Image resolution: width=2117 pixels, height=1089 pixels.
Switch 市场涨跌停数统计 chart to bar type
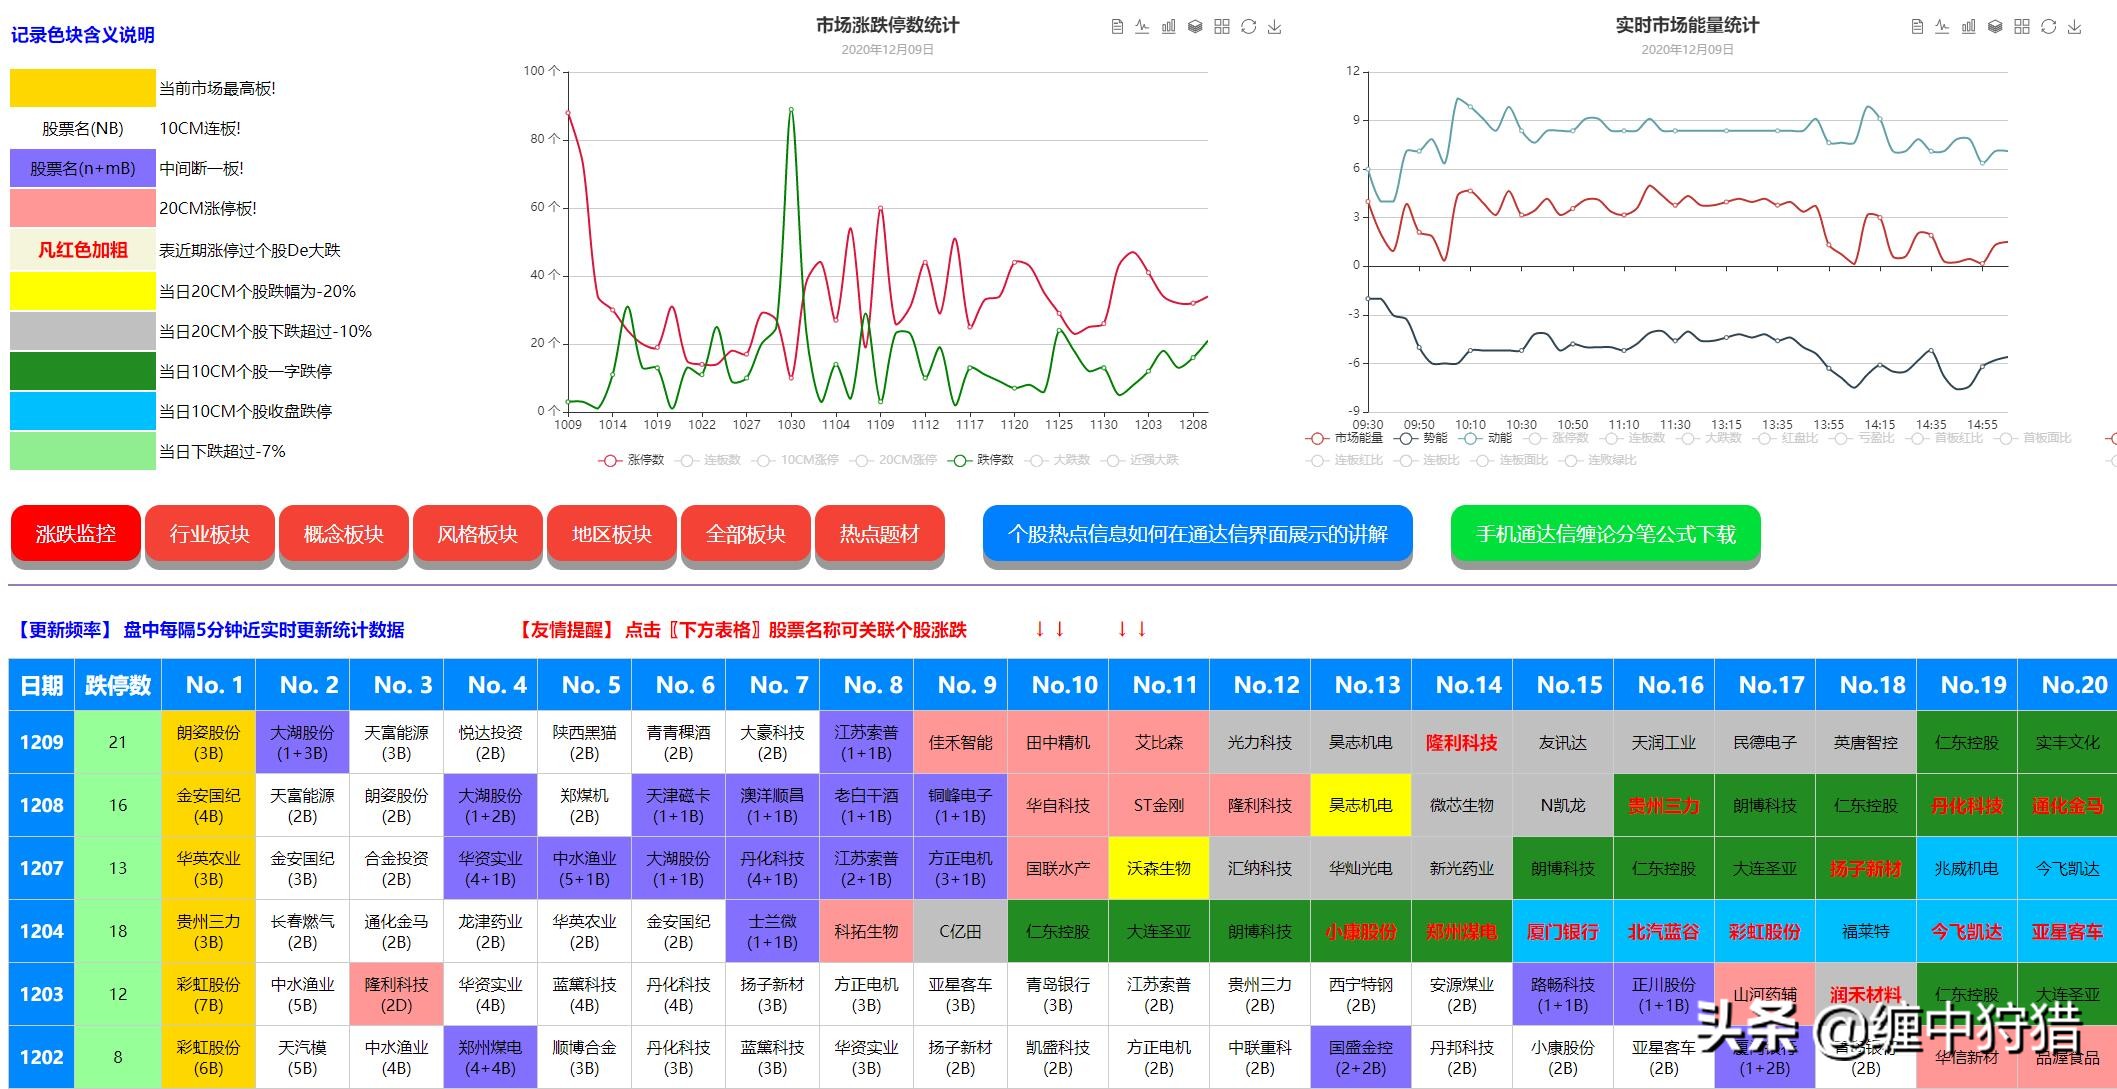click(x=1168, y=27)
